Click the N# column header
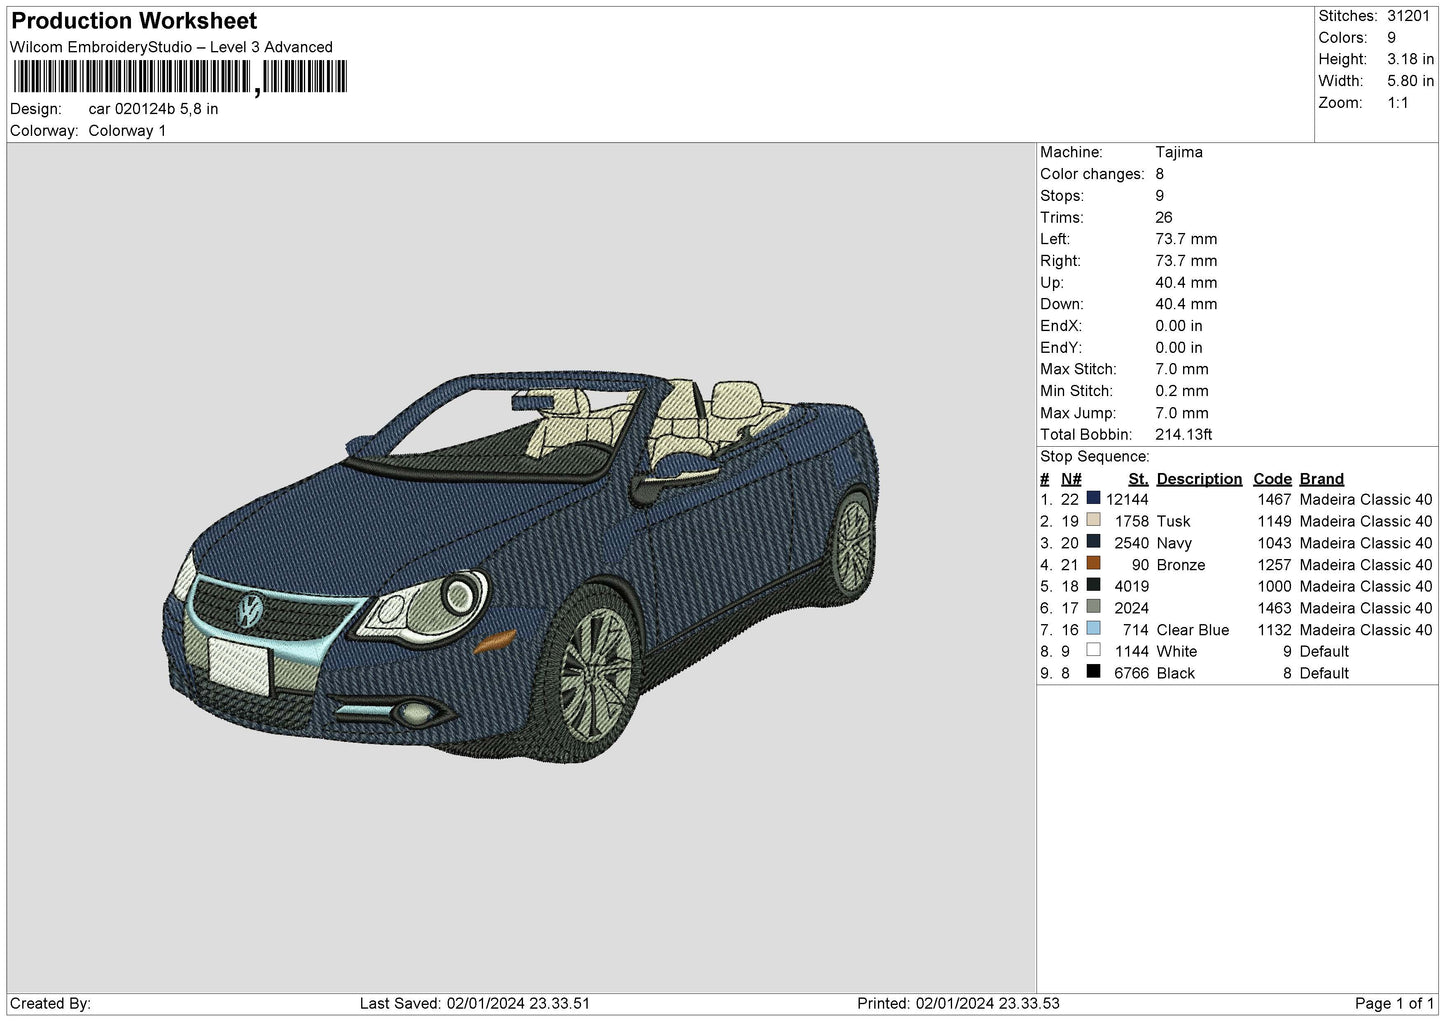1445x1021 pixels. (1071, 479)
